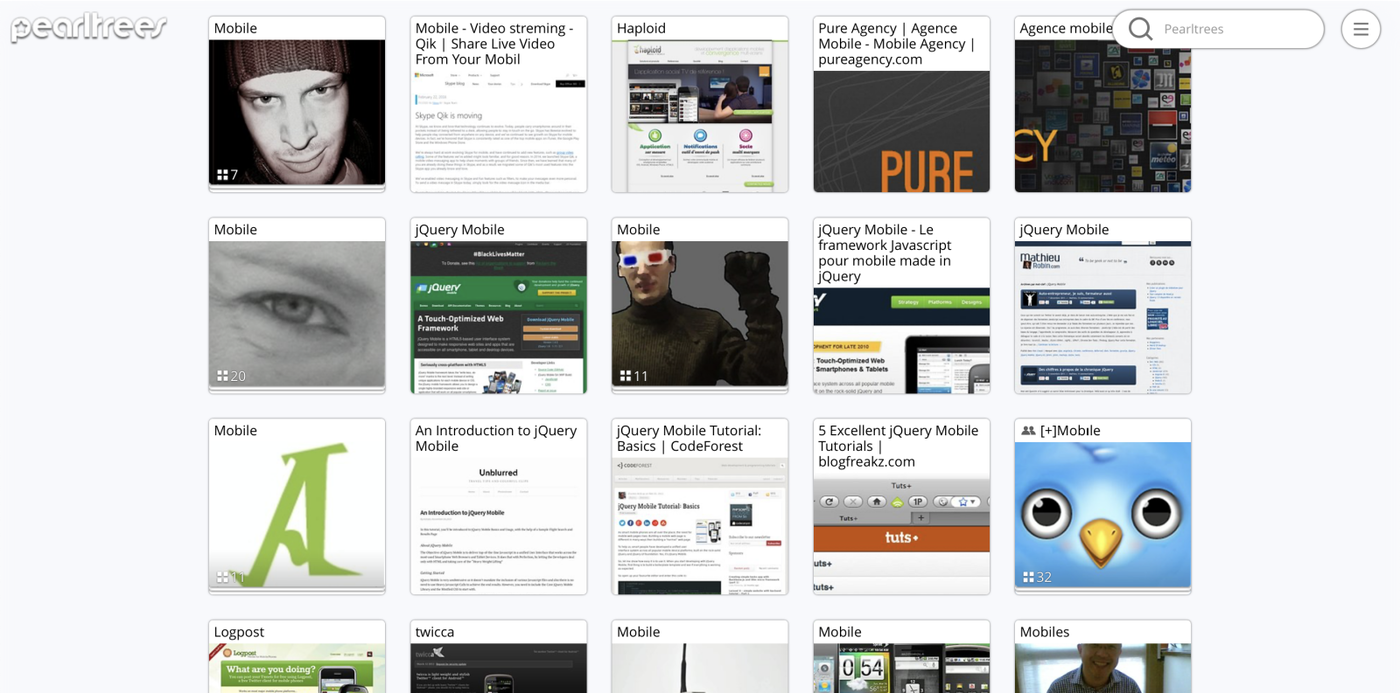Viewport: 1400px width, 693px height.
Task: Click the Pearltrees logo
Action: 88,27
